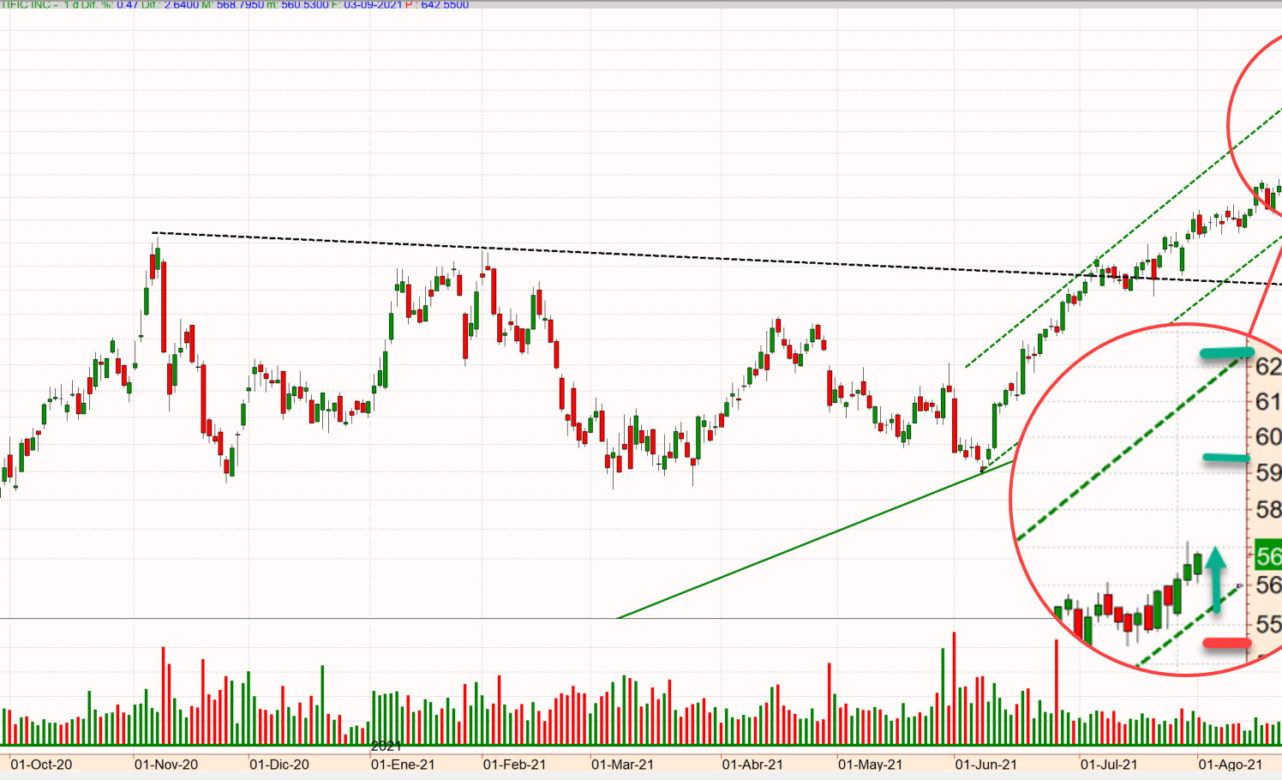Click the tall red volume bar at 01-Nov-20
Image resolution: width=1282 pixels, height=780 pixels.
pos(163,694)
